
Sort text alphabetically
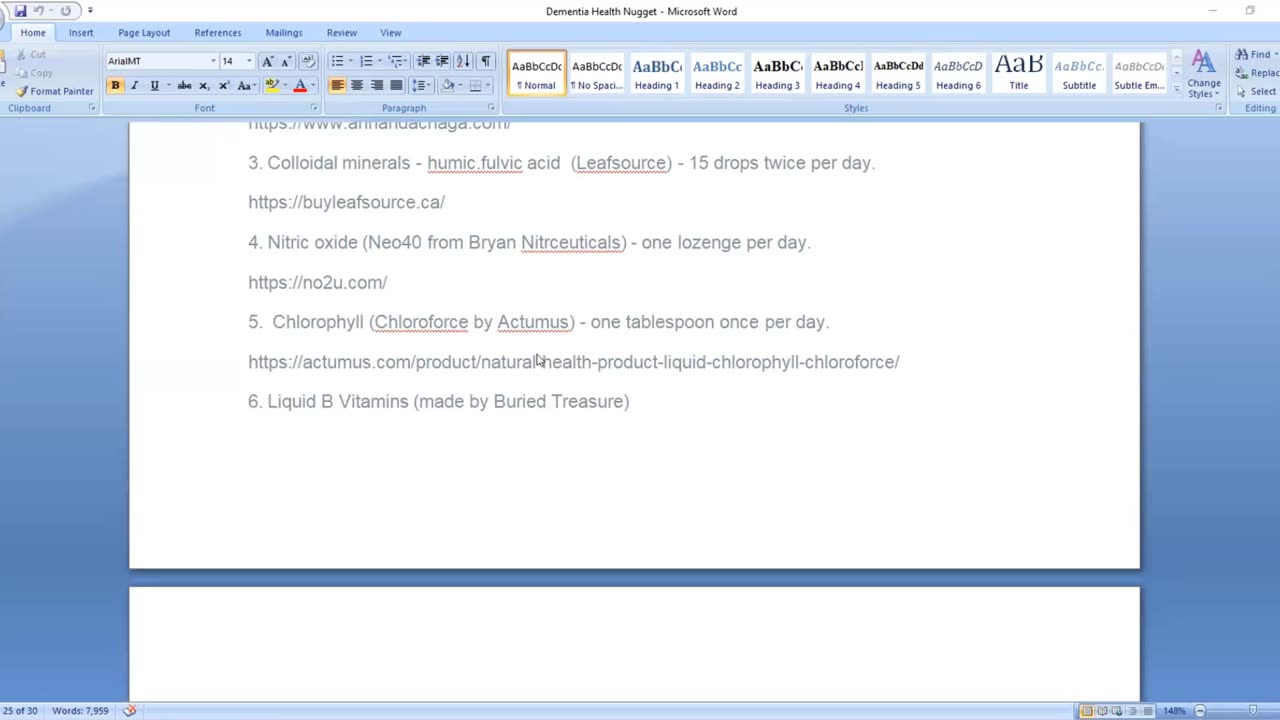coord(463,61)
